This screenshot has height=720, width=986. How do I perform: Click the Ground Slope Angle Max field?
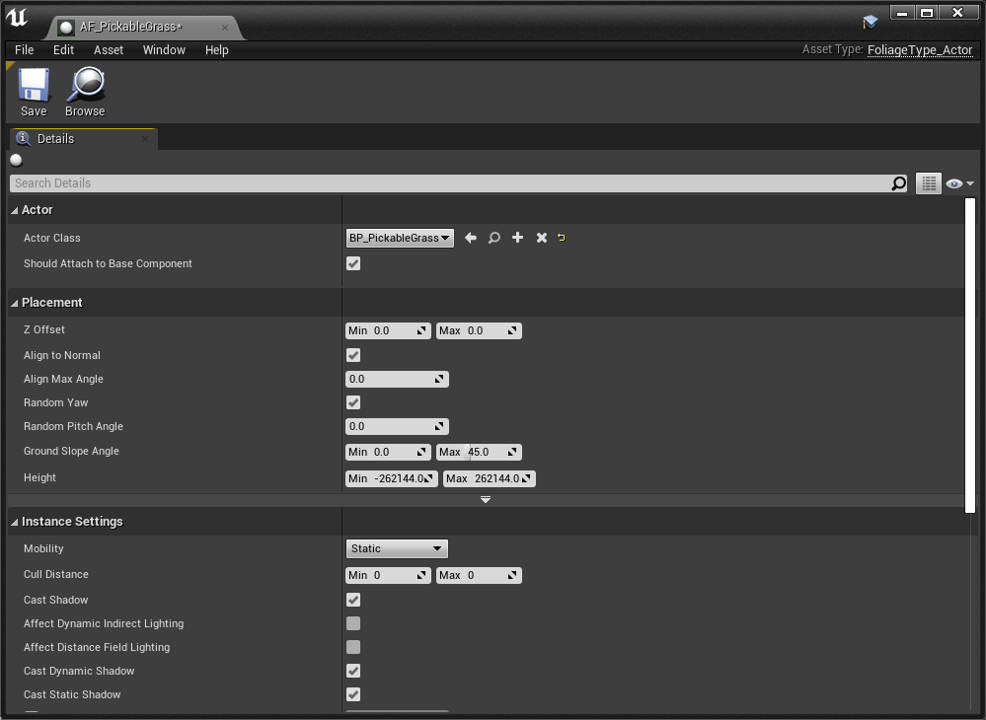479,452
